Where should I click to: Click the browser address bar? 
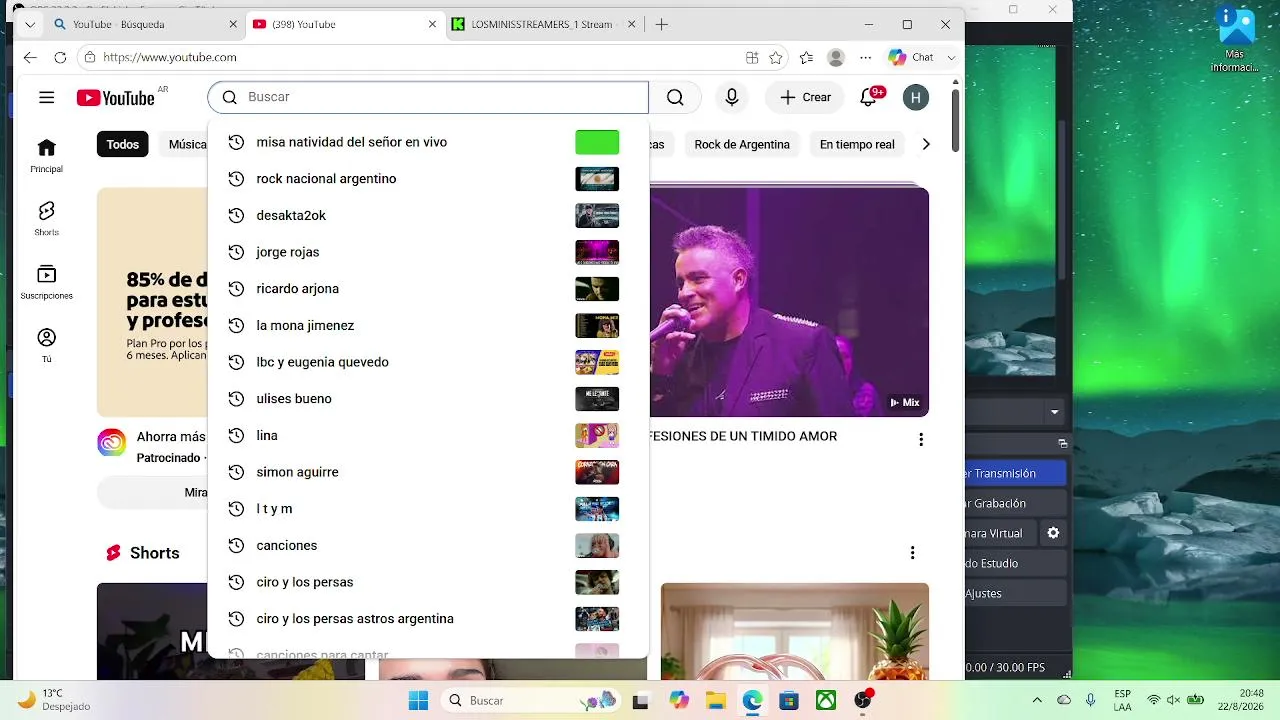coord(420,57)
